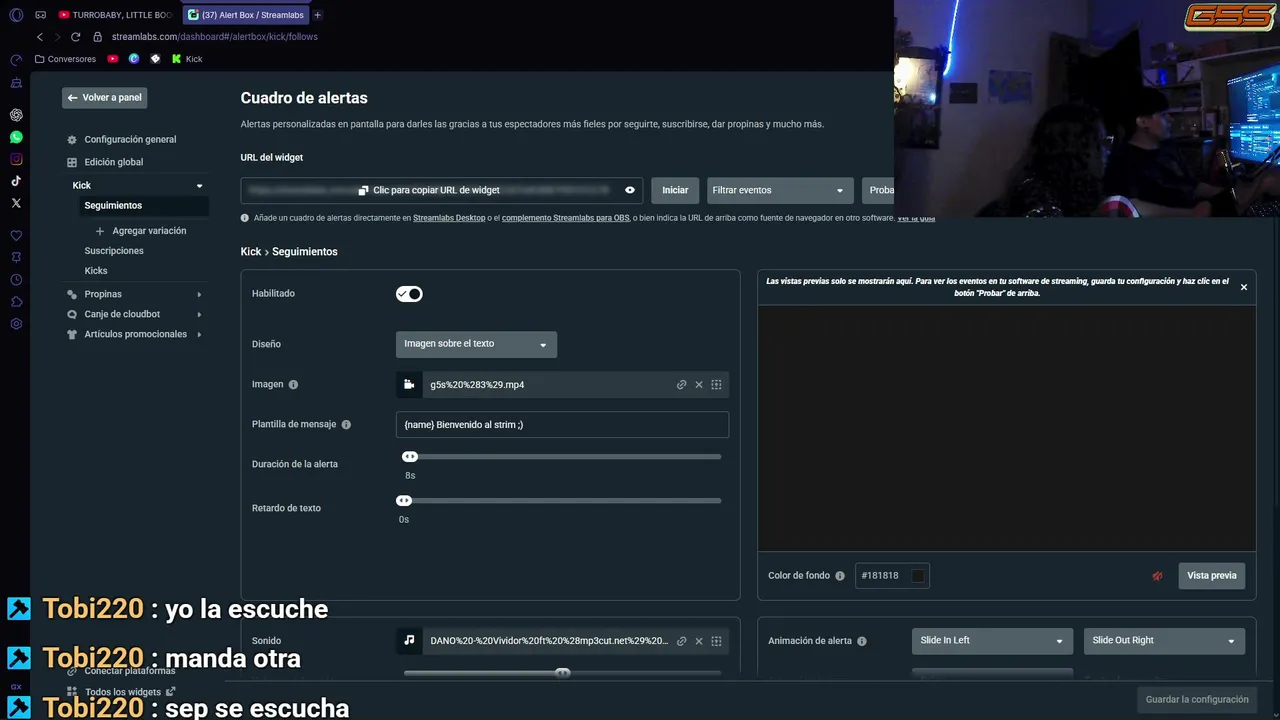Reload the current page
Viewport: 1280px width, 720px height.
click(x=75, y=37)
